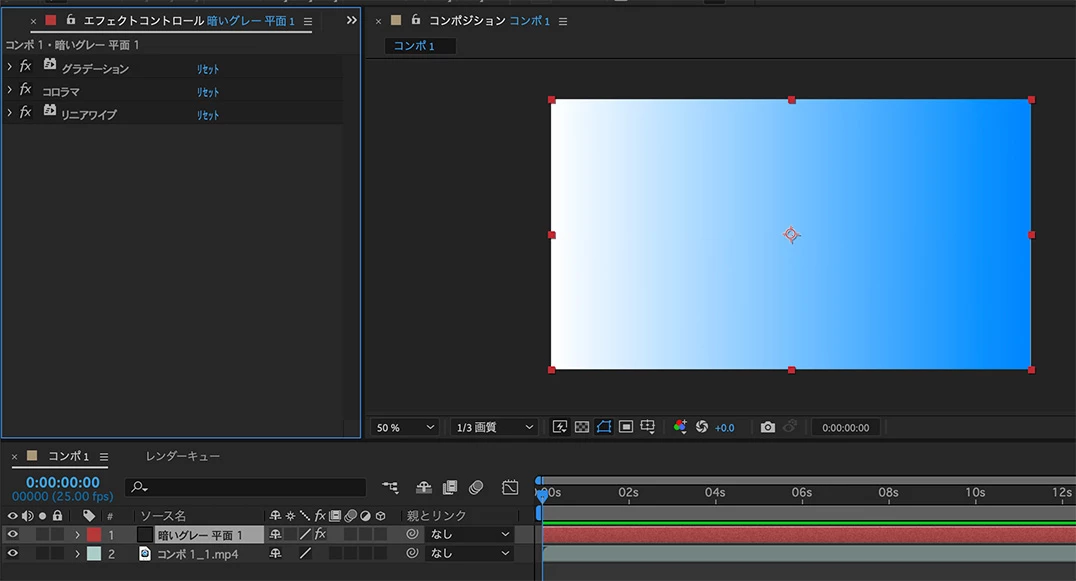
Task: Open the コンポ 1 timeline panel menu
Action: pos(104,456)
